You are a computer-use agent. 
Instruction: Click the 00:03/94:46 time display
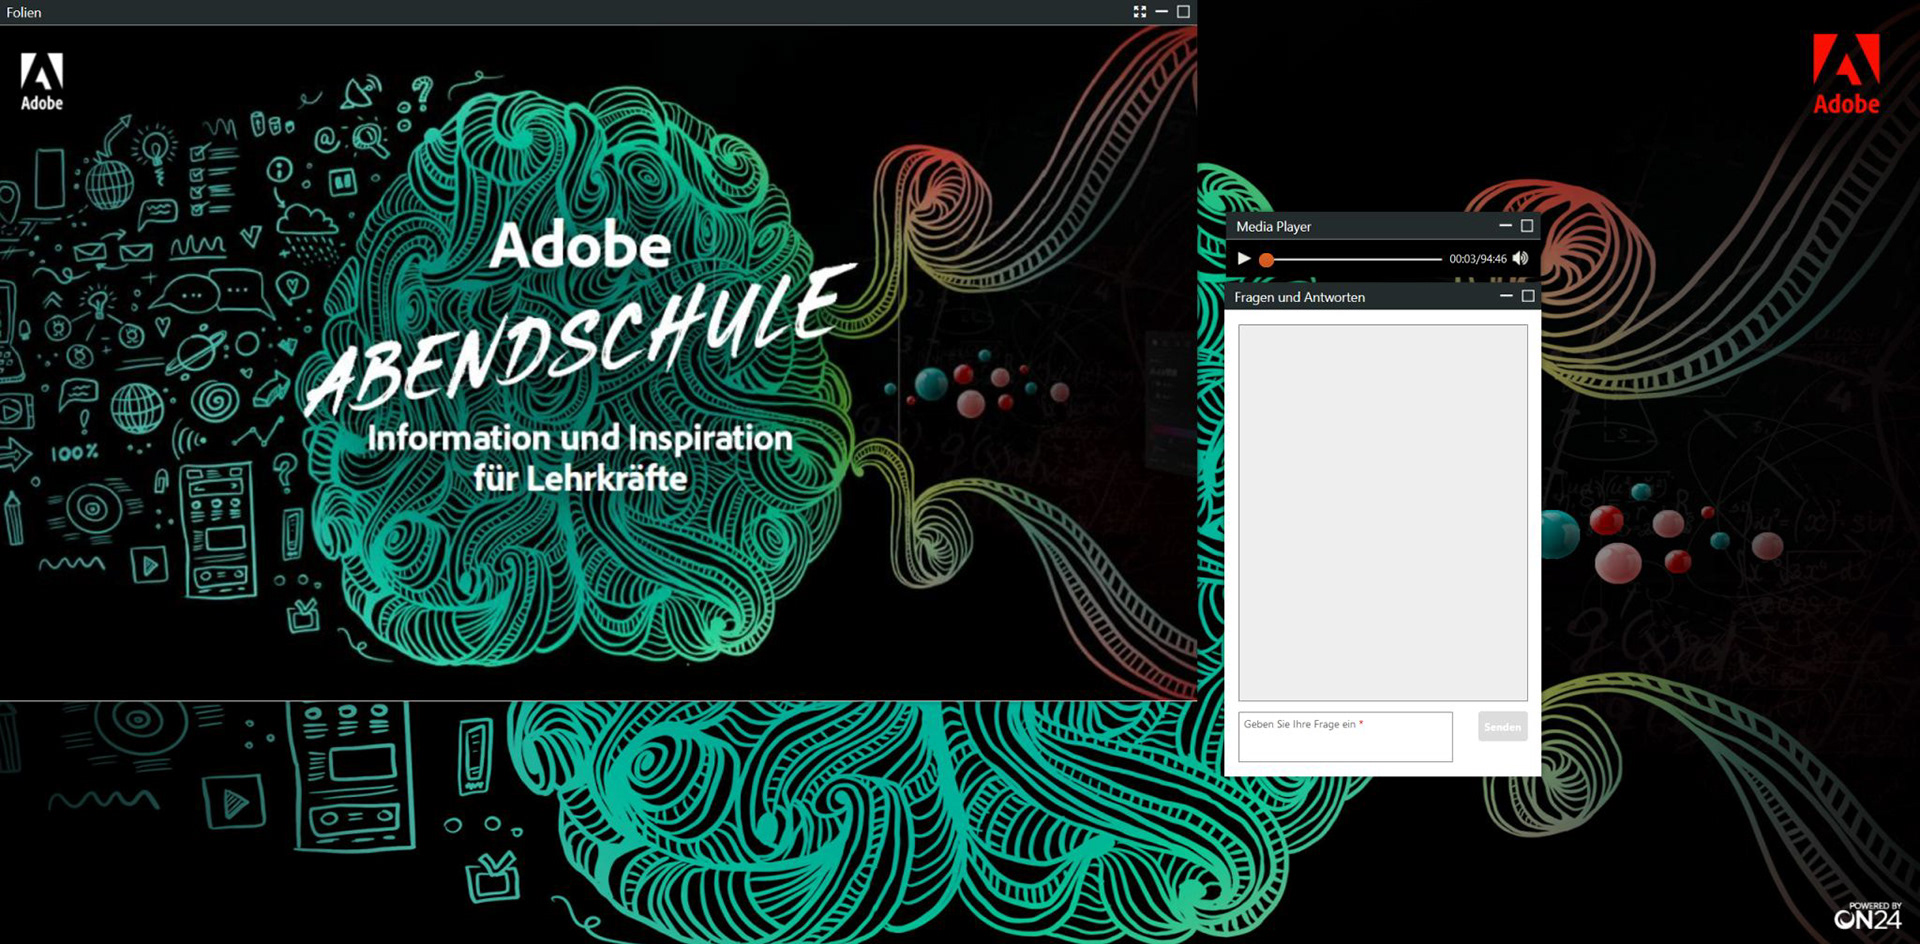(1478, 259)
